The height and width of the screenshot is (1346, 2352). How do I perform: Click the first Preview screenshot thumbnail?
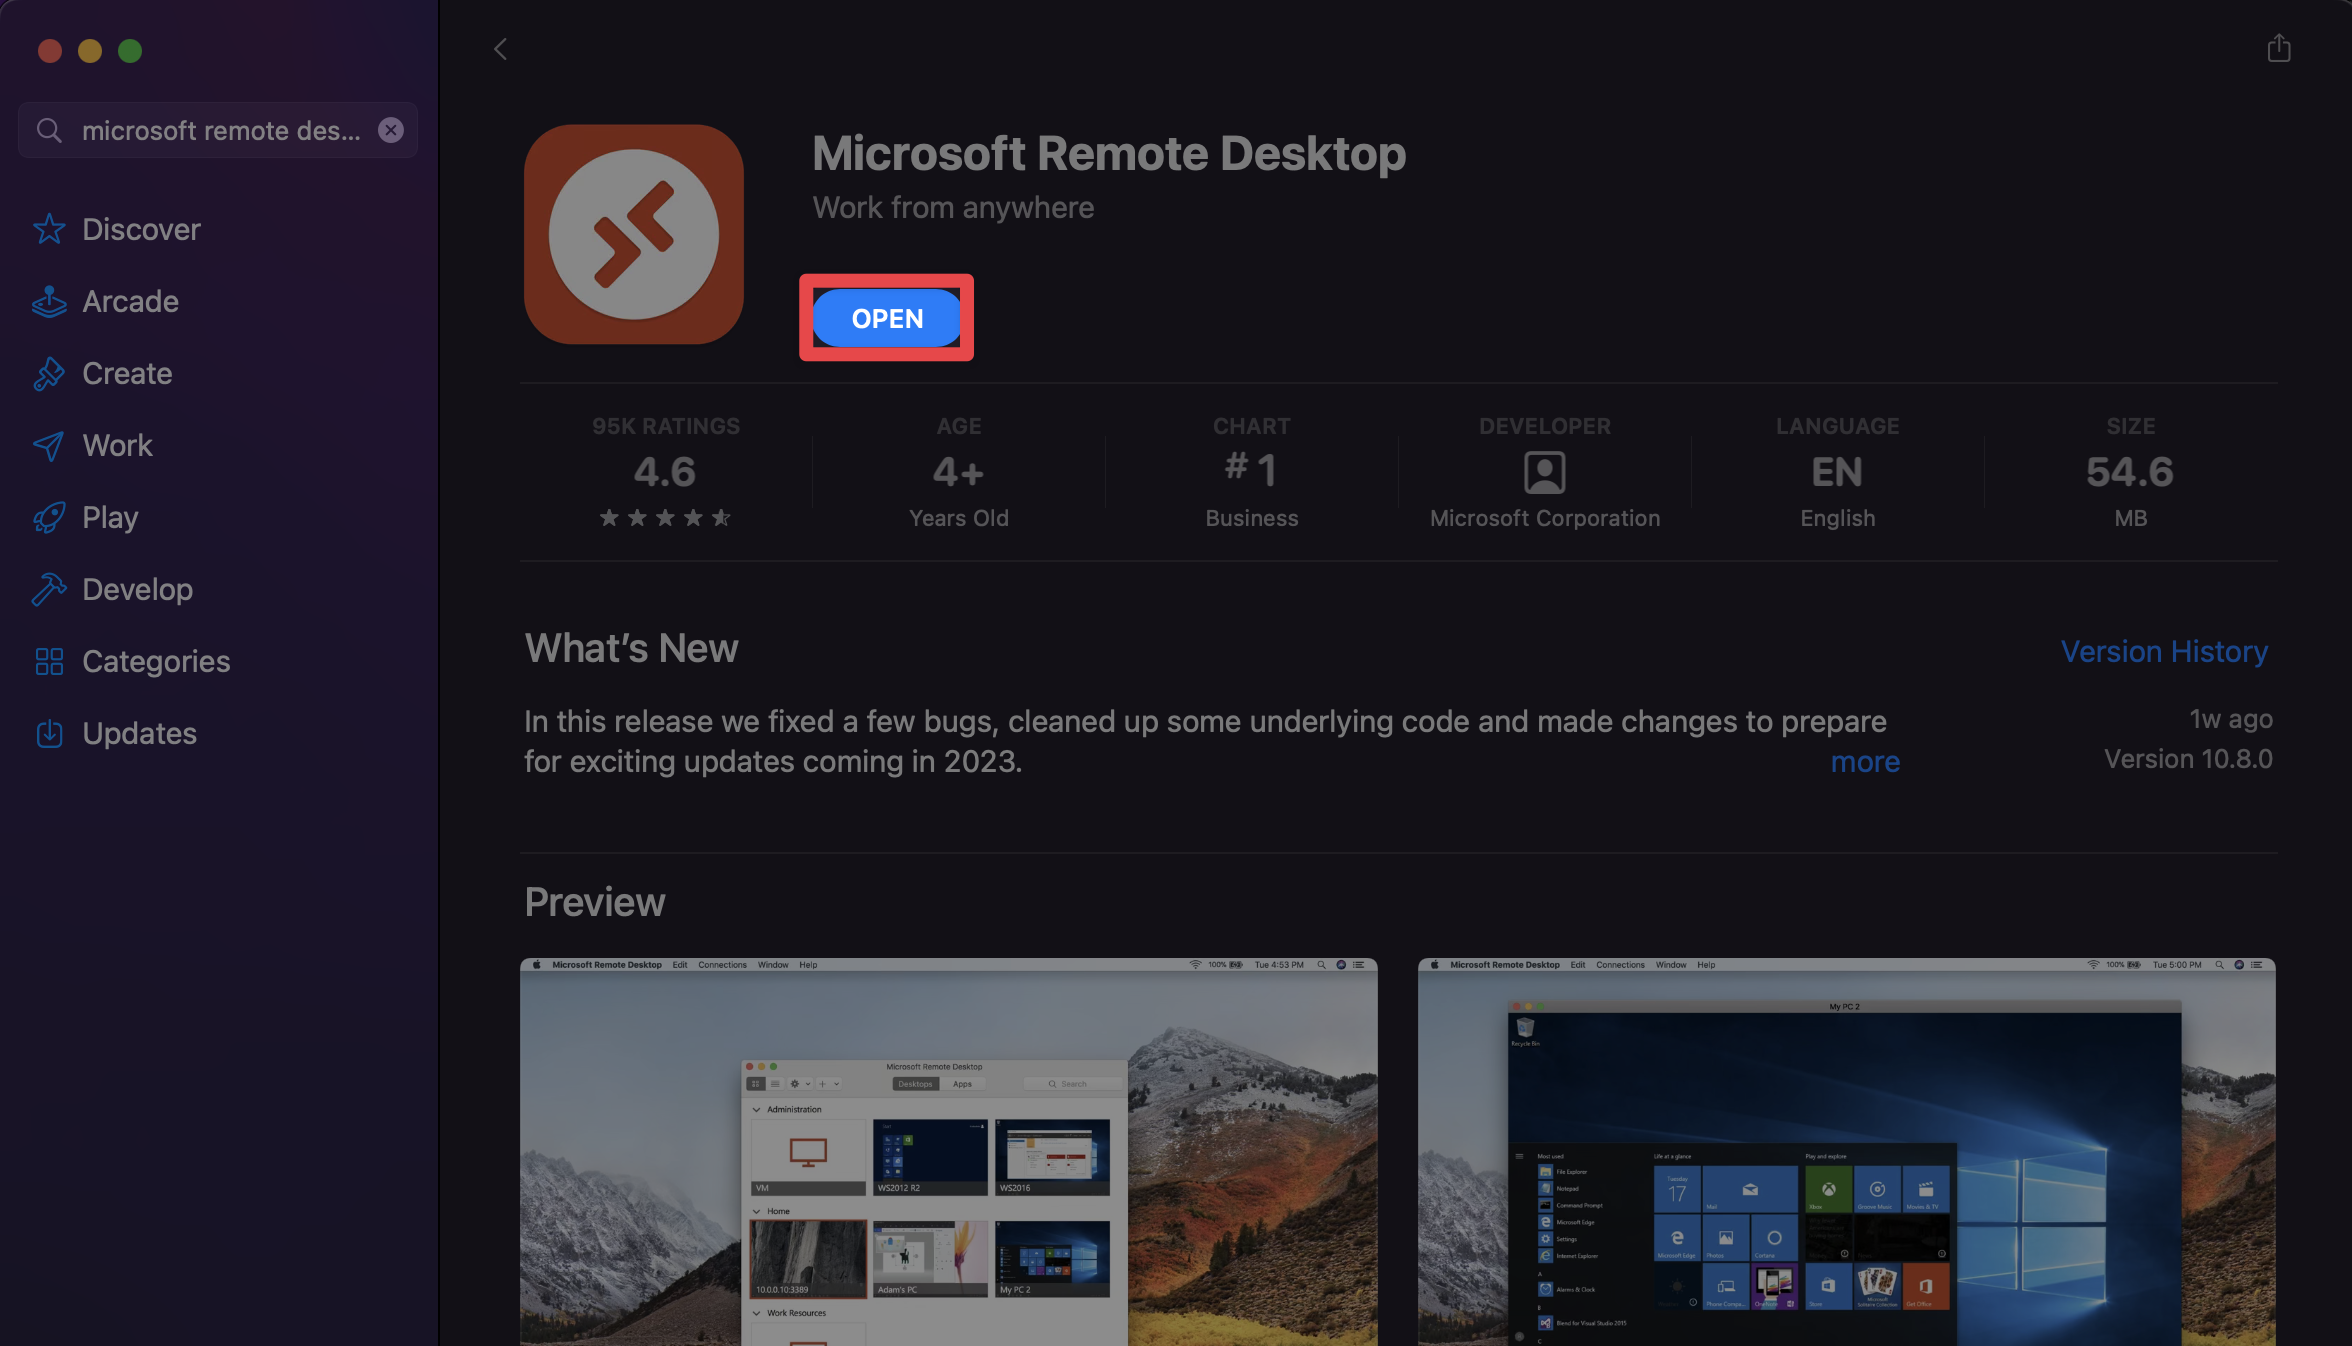[x=950, y=1152]
